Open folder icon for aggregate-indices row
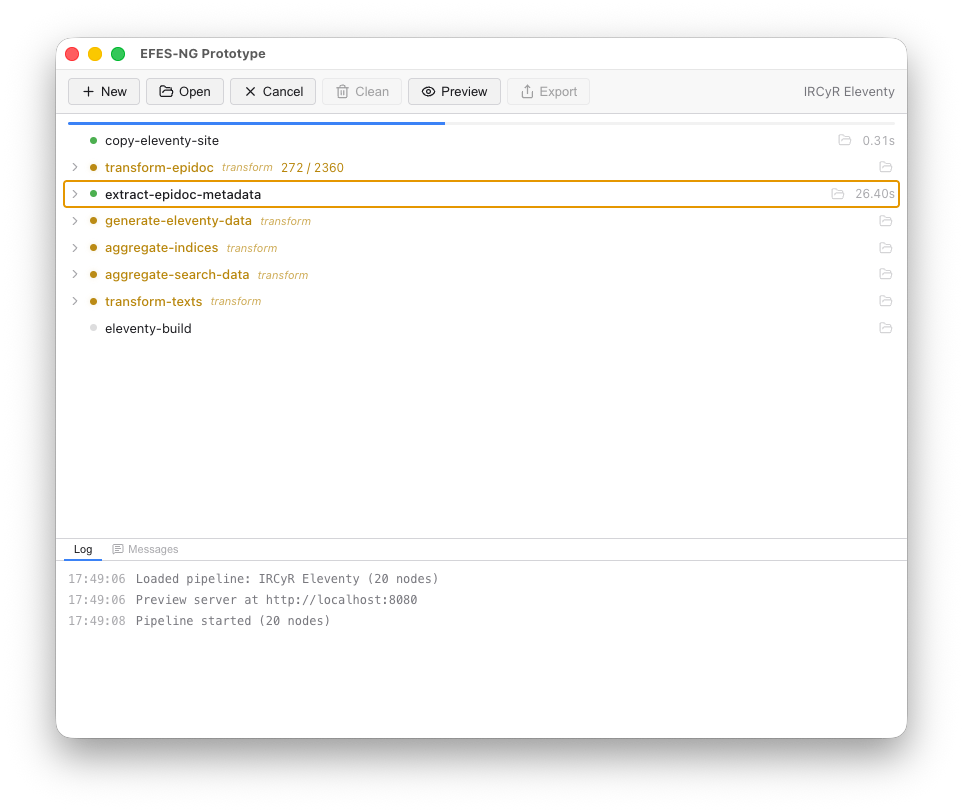 pyautogui.click(x=885, y=248)
